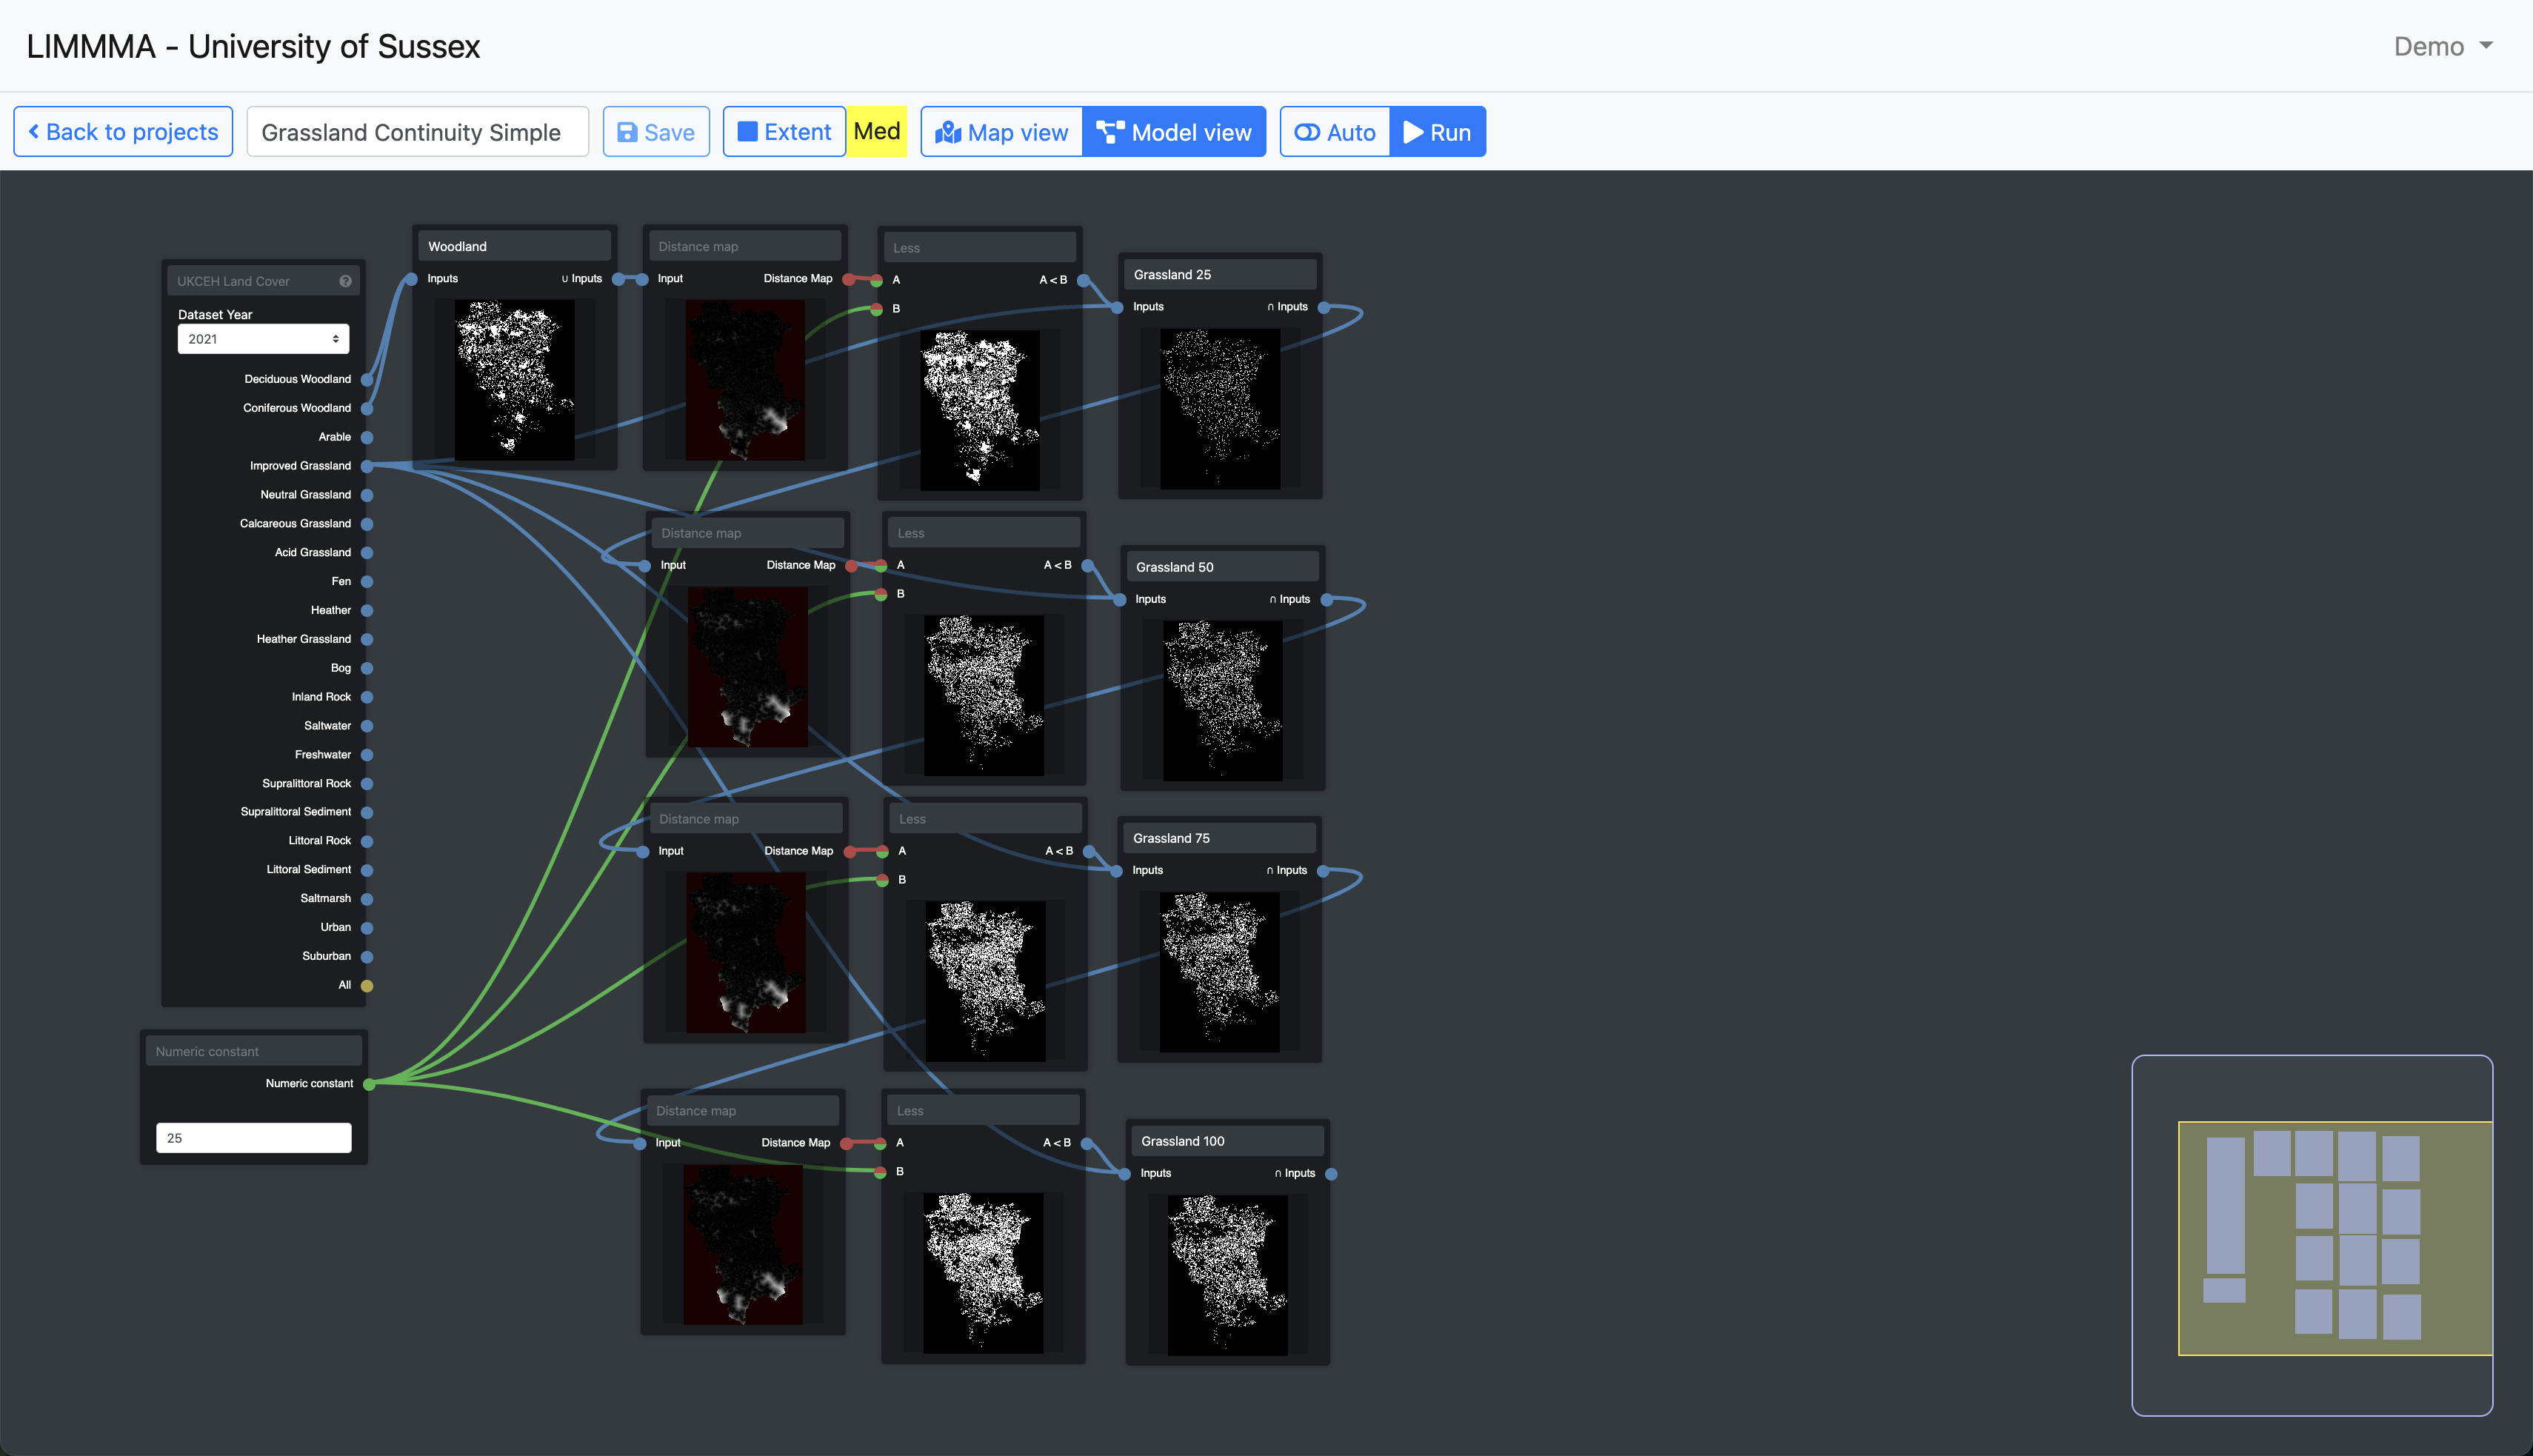Click help icon on UKCEH Land Cover node
This screenshot has height=1456, width=2533.
(345, 281)
